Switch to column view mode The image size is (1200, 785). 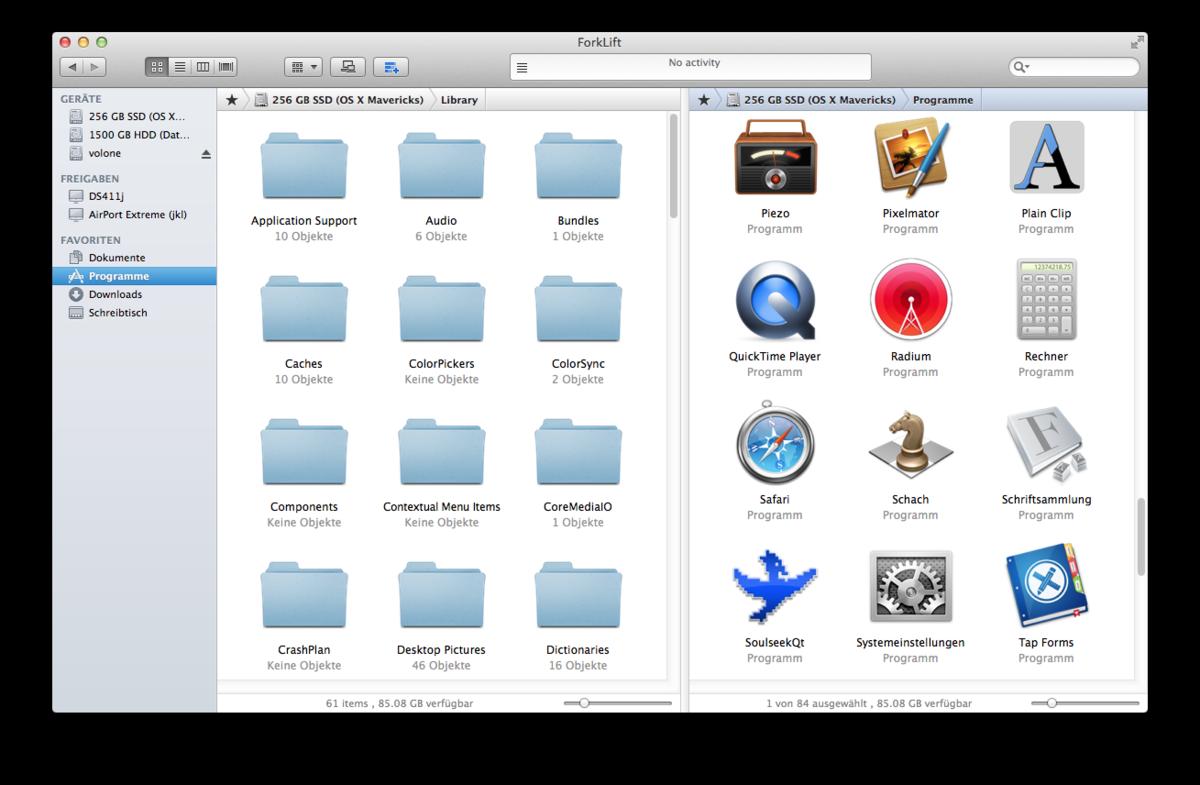click(x=203, y=67)
